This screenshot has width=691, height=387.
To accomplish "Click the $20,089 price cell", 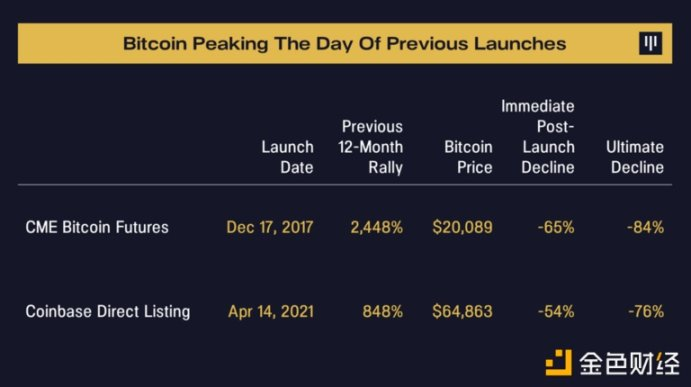I will coord(462,227).
